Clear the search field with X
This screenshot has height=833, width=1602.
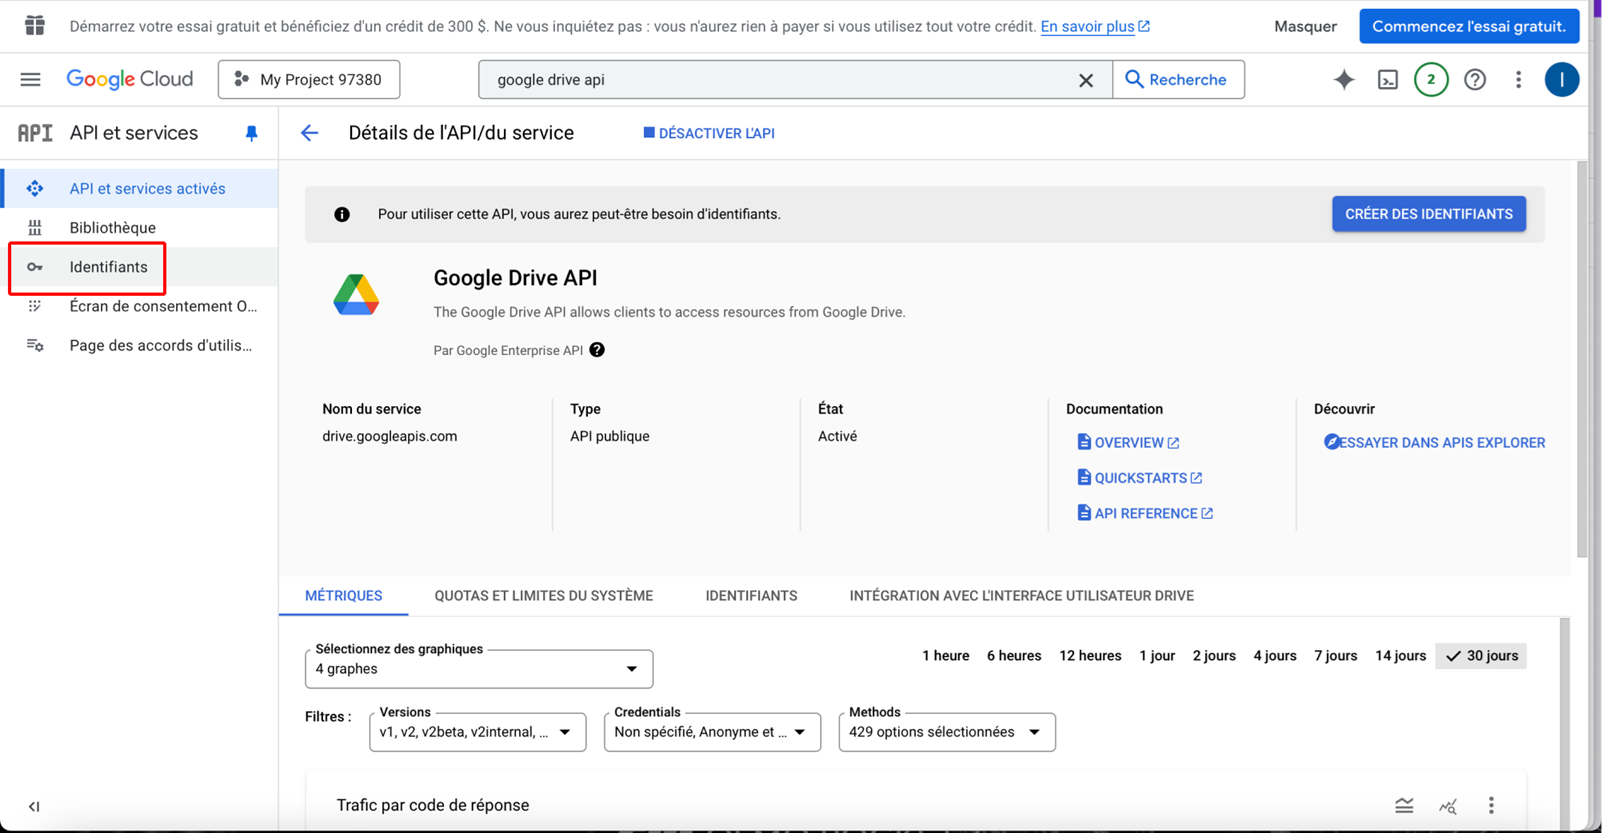click(x=1086, y=80)
